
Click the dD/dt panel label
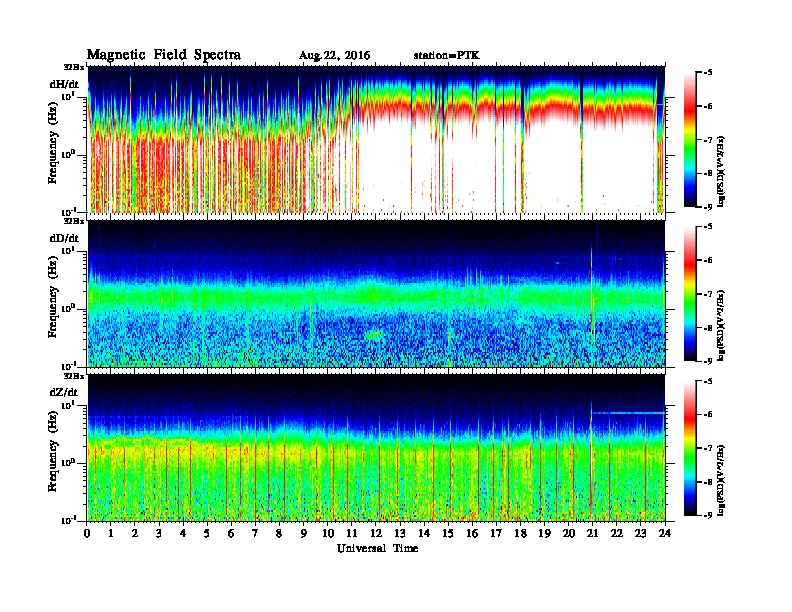click(x=64, y=238)
